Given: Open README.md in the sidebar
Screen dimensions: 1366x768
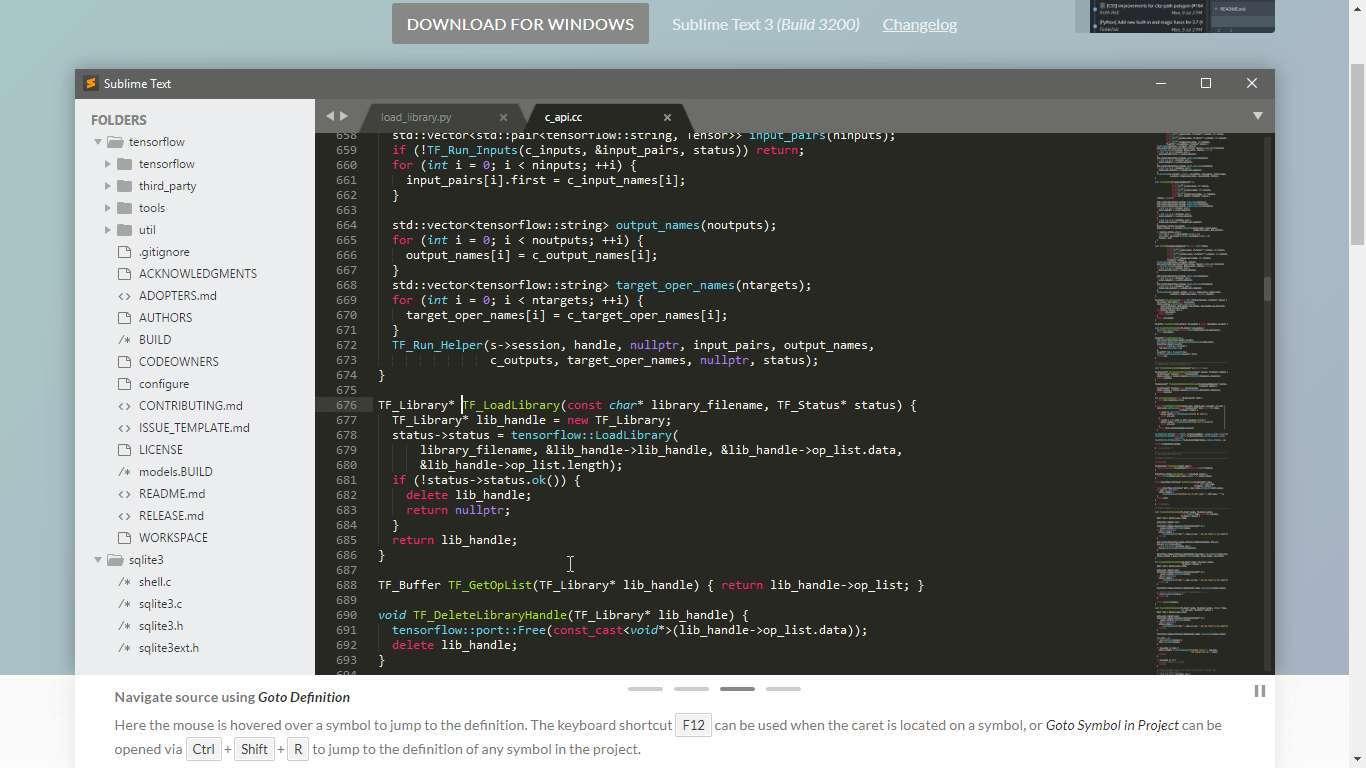Looking at the screenshot, I should (172, 494).
